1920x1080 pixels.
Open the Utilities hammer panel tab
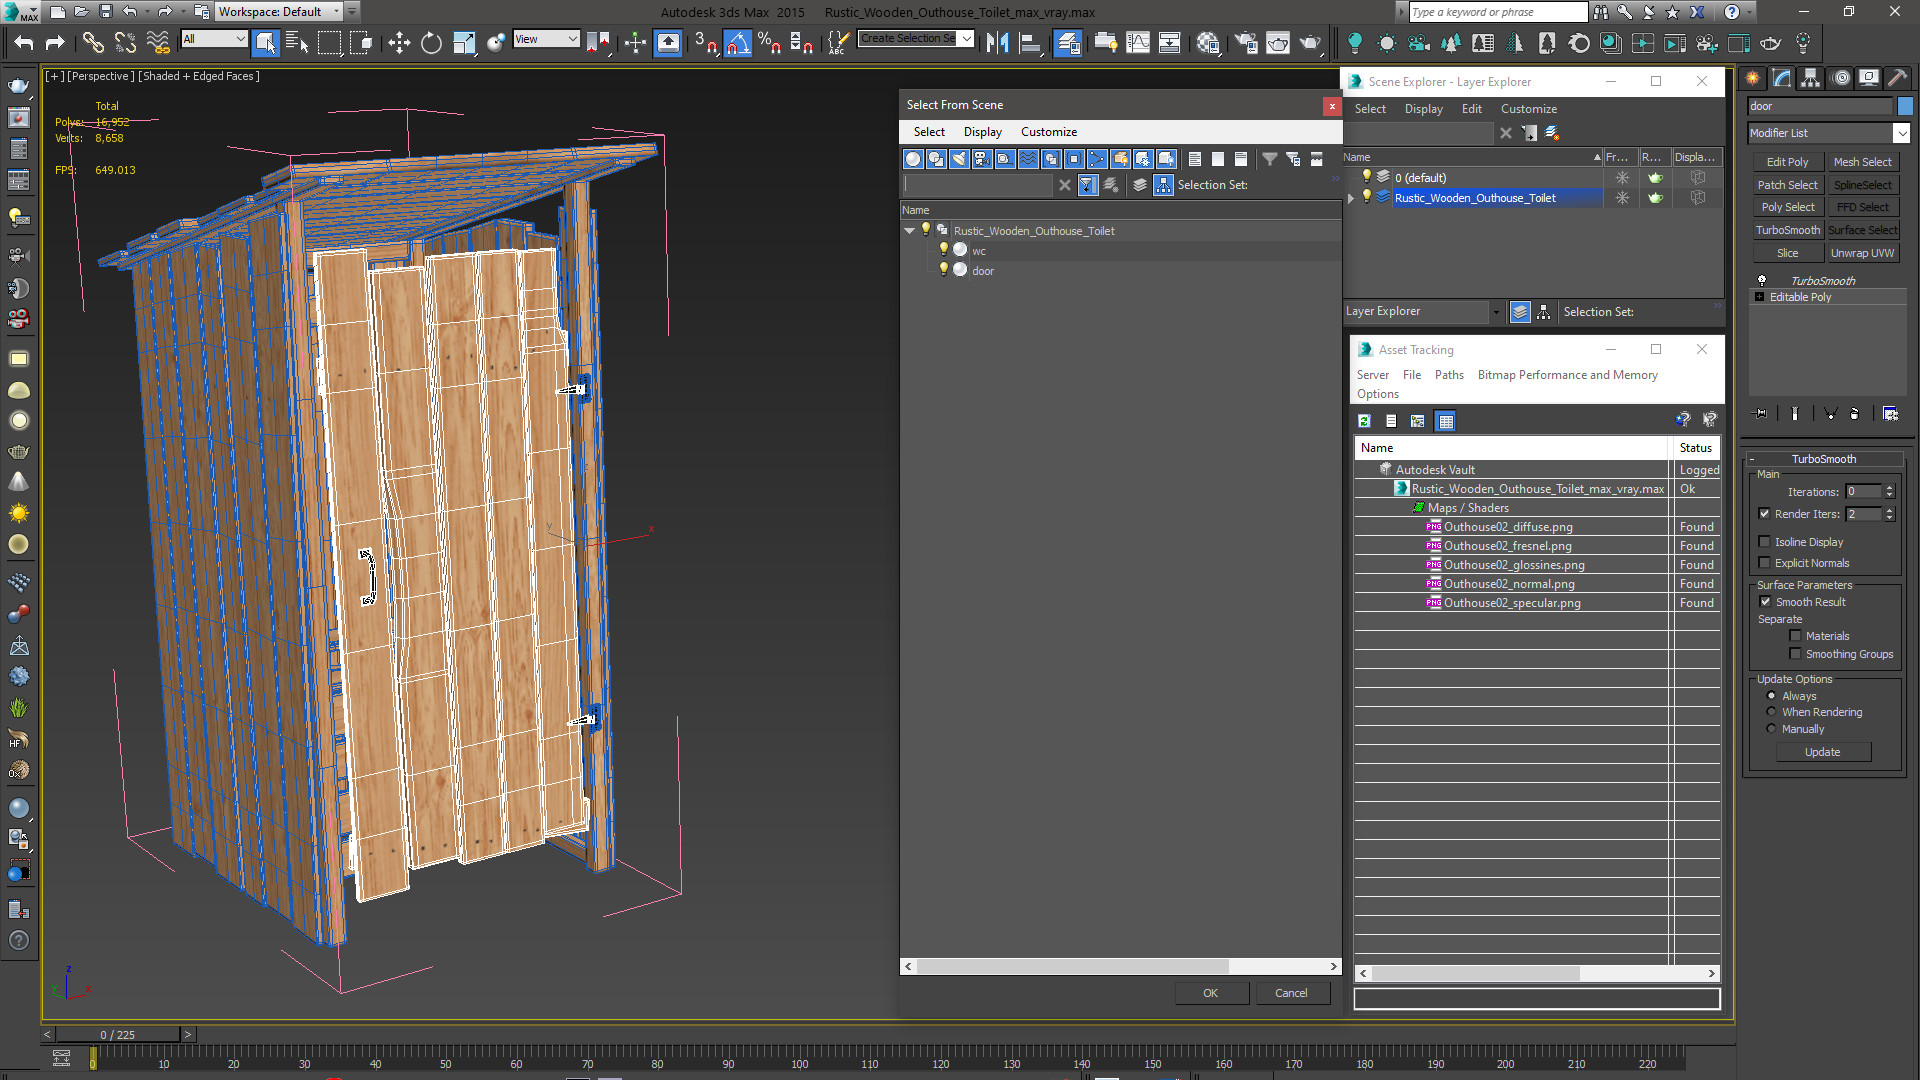[1897, 78]
